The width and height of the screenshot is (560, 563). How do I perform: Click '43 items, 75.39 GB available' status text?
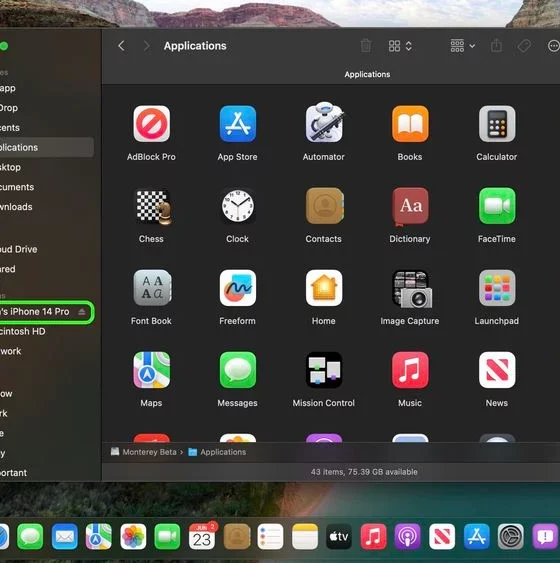click(x=364, y=472)
